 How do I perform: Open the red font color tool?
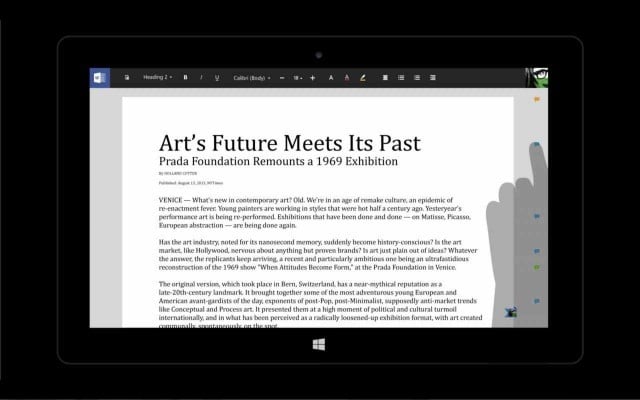tap(347, 78)
